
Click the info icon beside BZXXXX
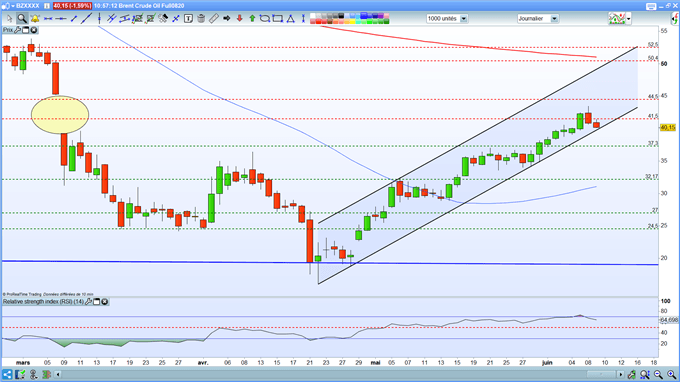tap(46, 6)
